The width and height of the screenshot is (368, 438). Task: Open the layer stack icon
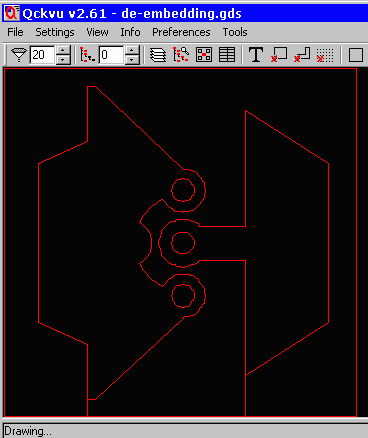(x=158, y=54)
